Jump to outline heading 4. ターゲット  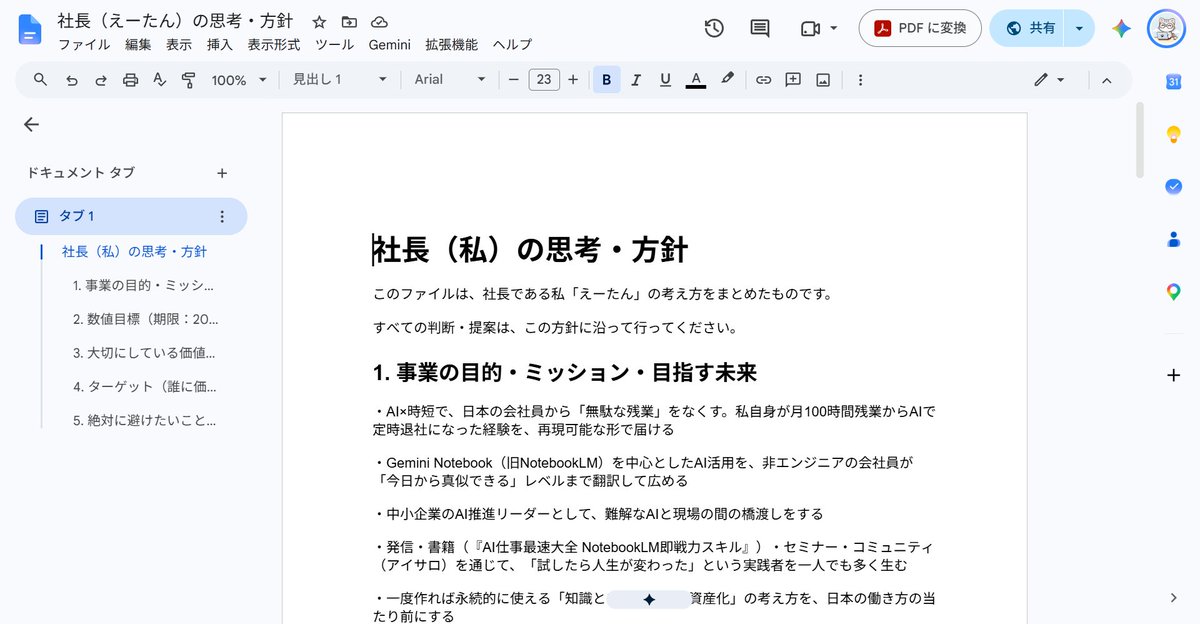(144, 386)
